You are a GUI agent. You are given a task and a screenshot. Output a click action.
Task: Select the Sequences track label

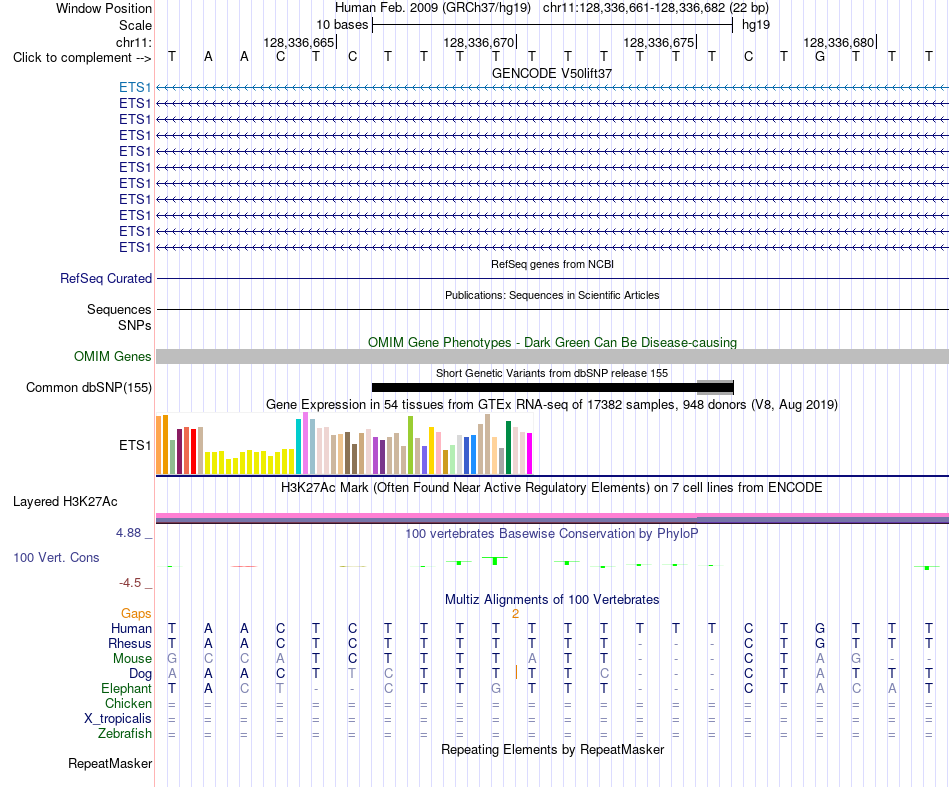tap(119, 310)
